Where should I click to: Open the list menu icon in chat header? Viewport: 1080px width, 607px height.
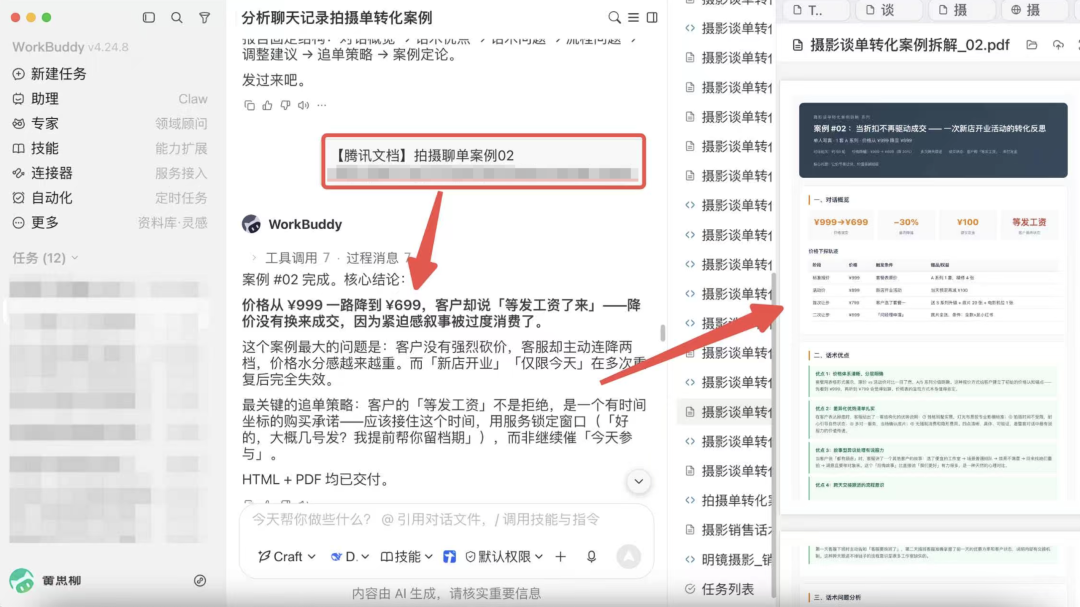tap(633, 17)
